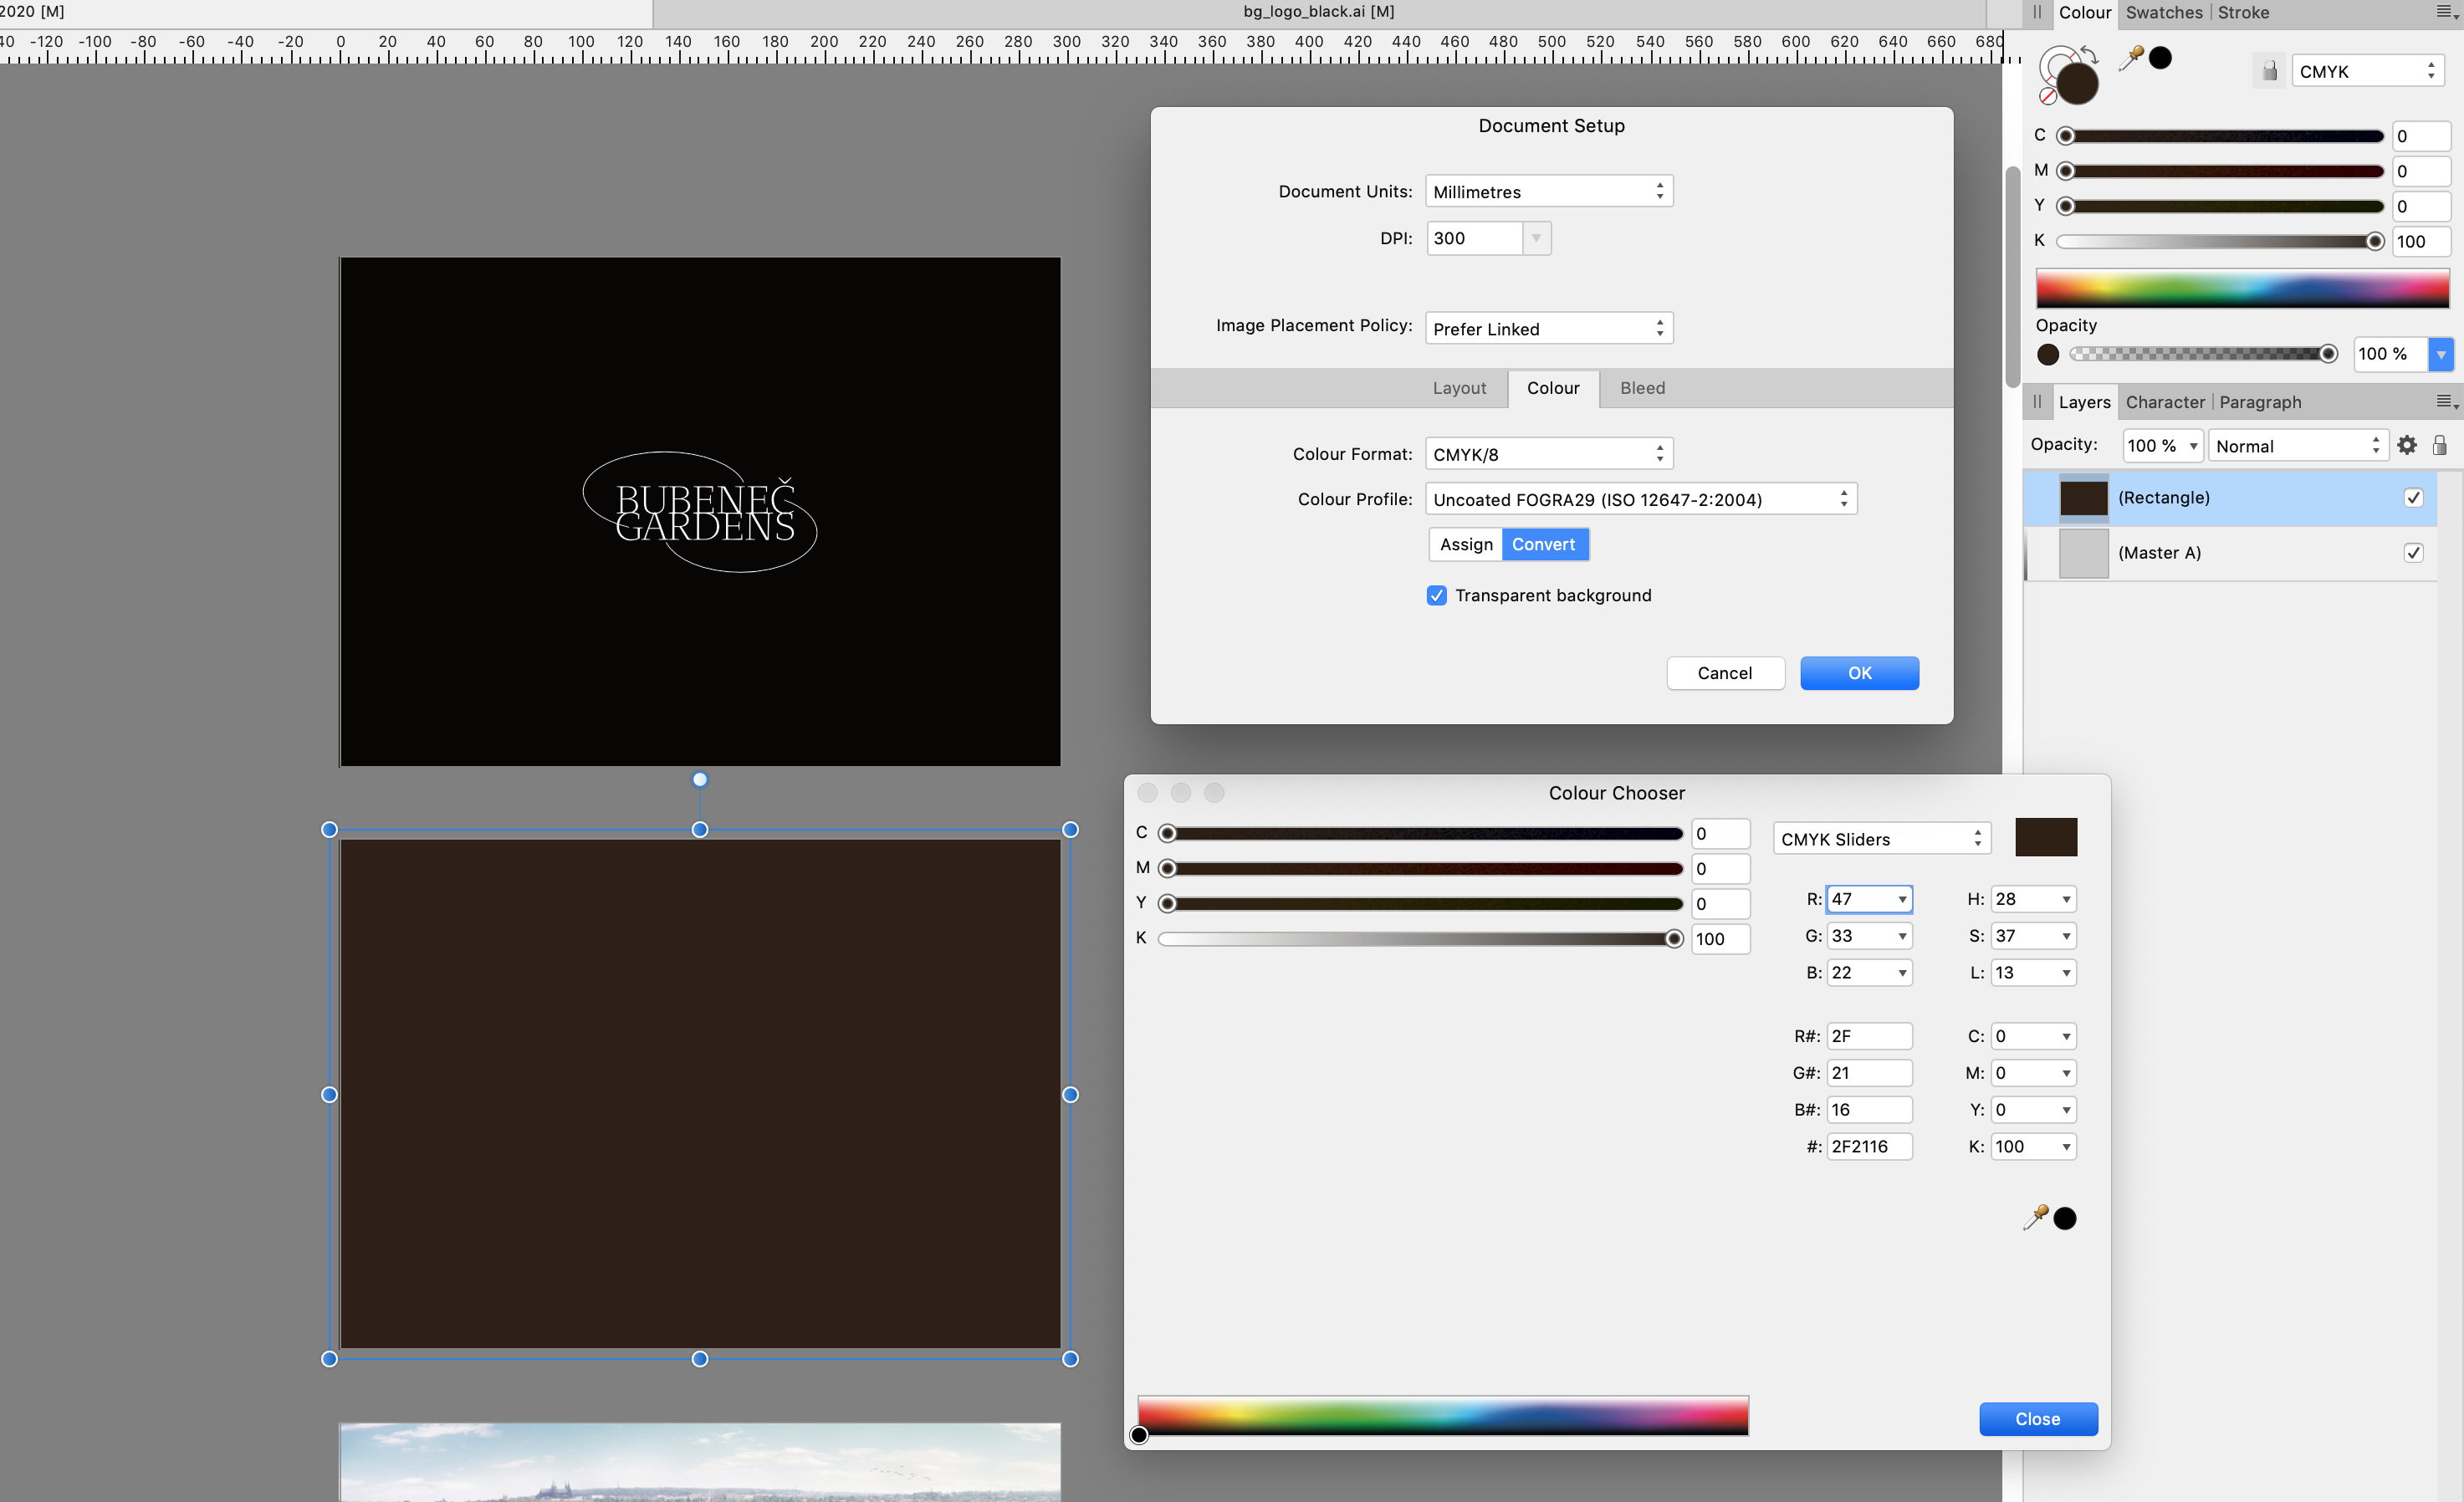Image resolution: width=2464 pixels, height=1502 pixels.
Task: Click the spectrum bar in Colour Chooser
Action: click(1443, 1416)
